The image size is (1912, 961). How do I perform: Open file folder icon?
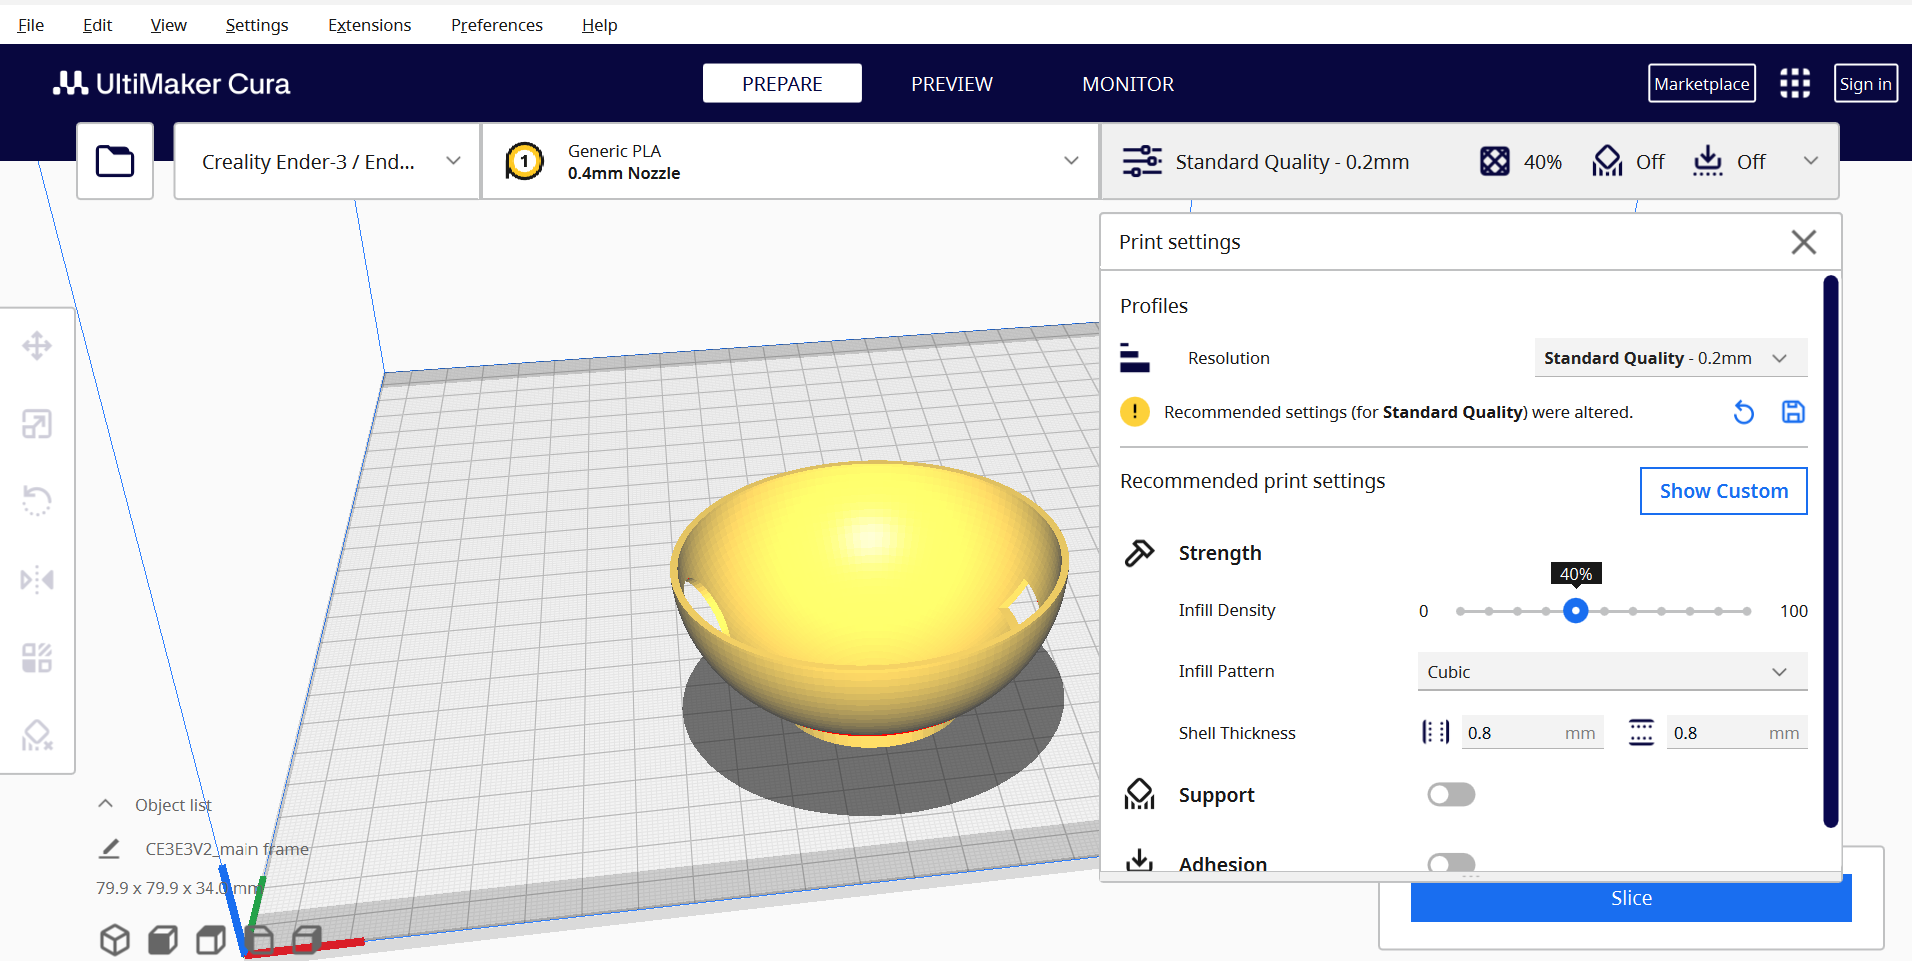tap(115, 161)
